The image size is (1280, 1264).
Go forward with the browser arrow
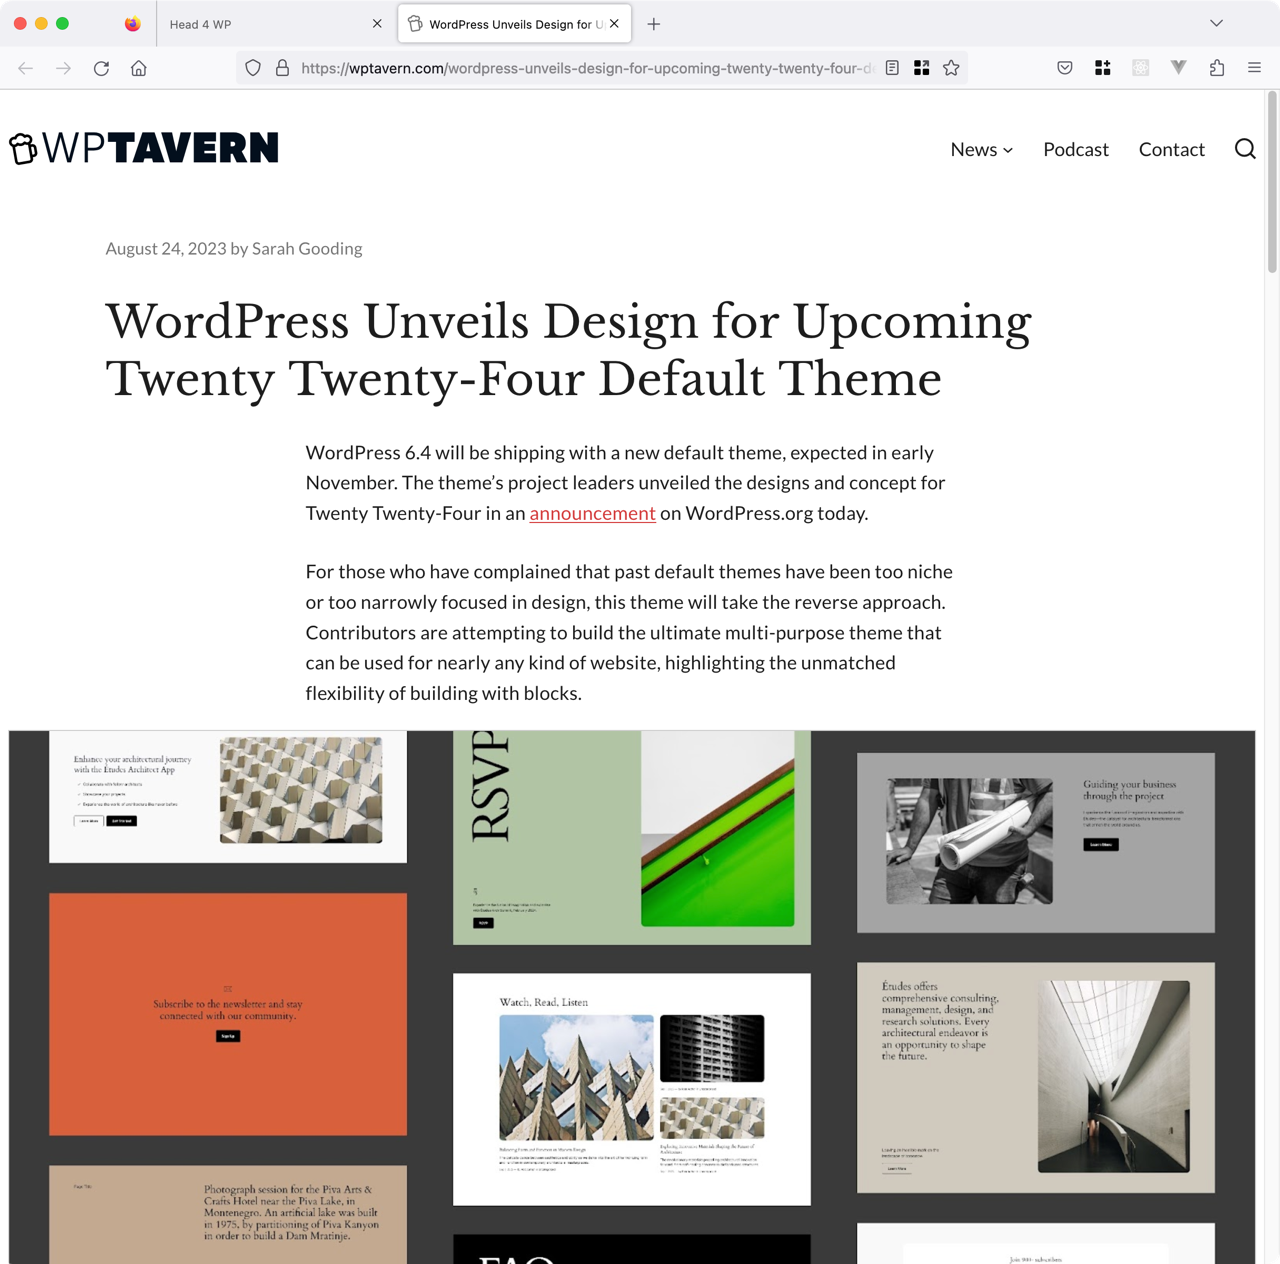63,68
